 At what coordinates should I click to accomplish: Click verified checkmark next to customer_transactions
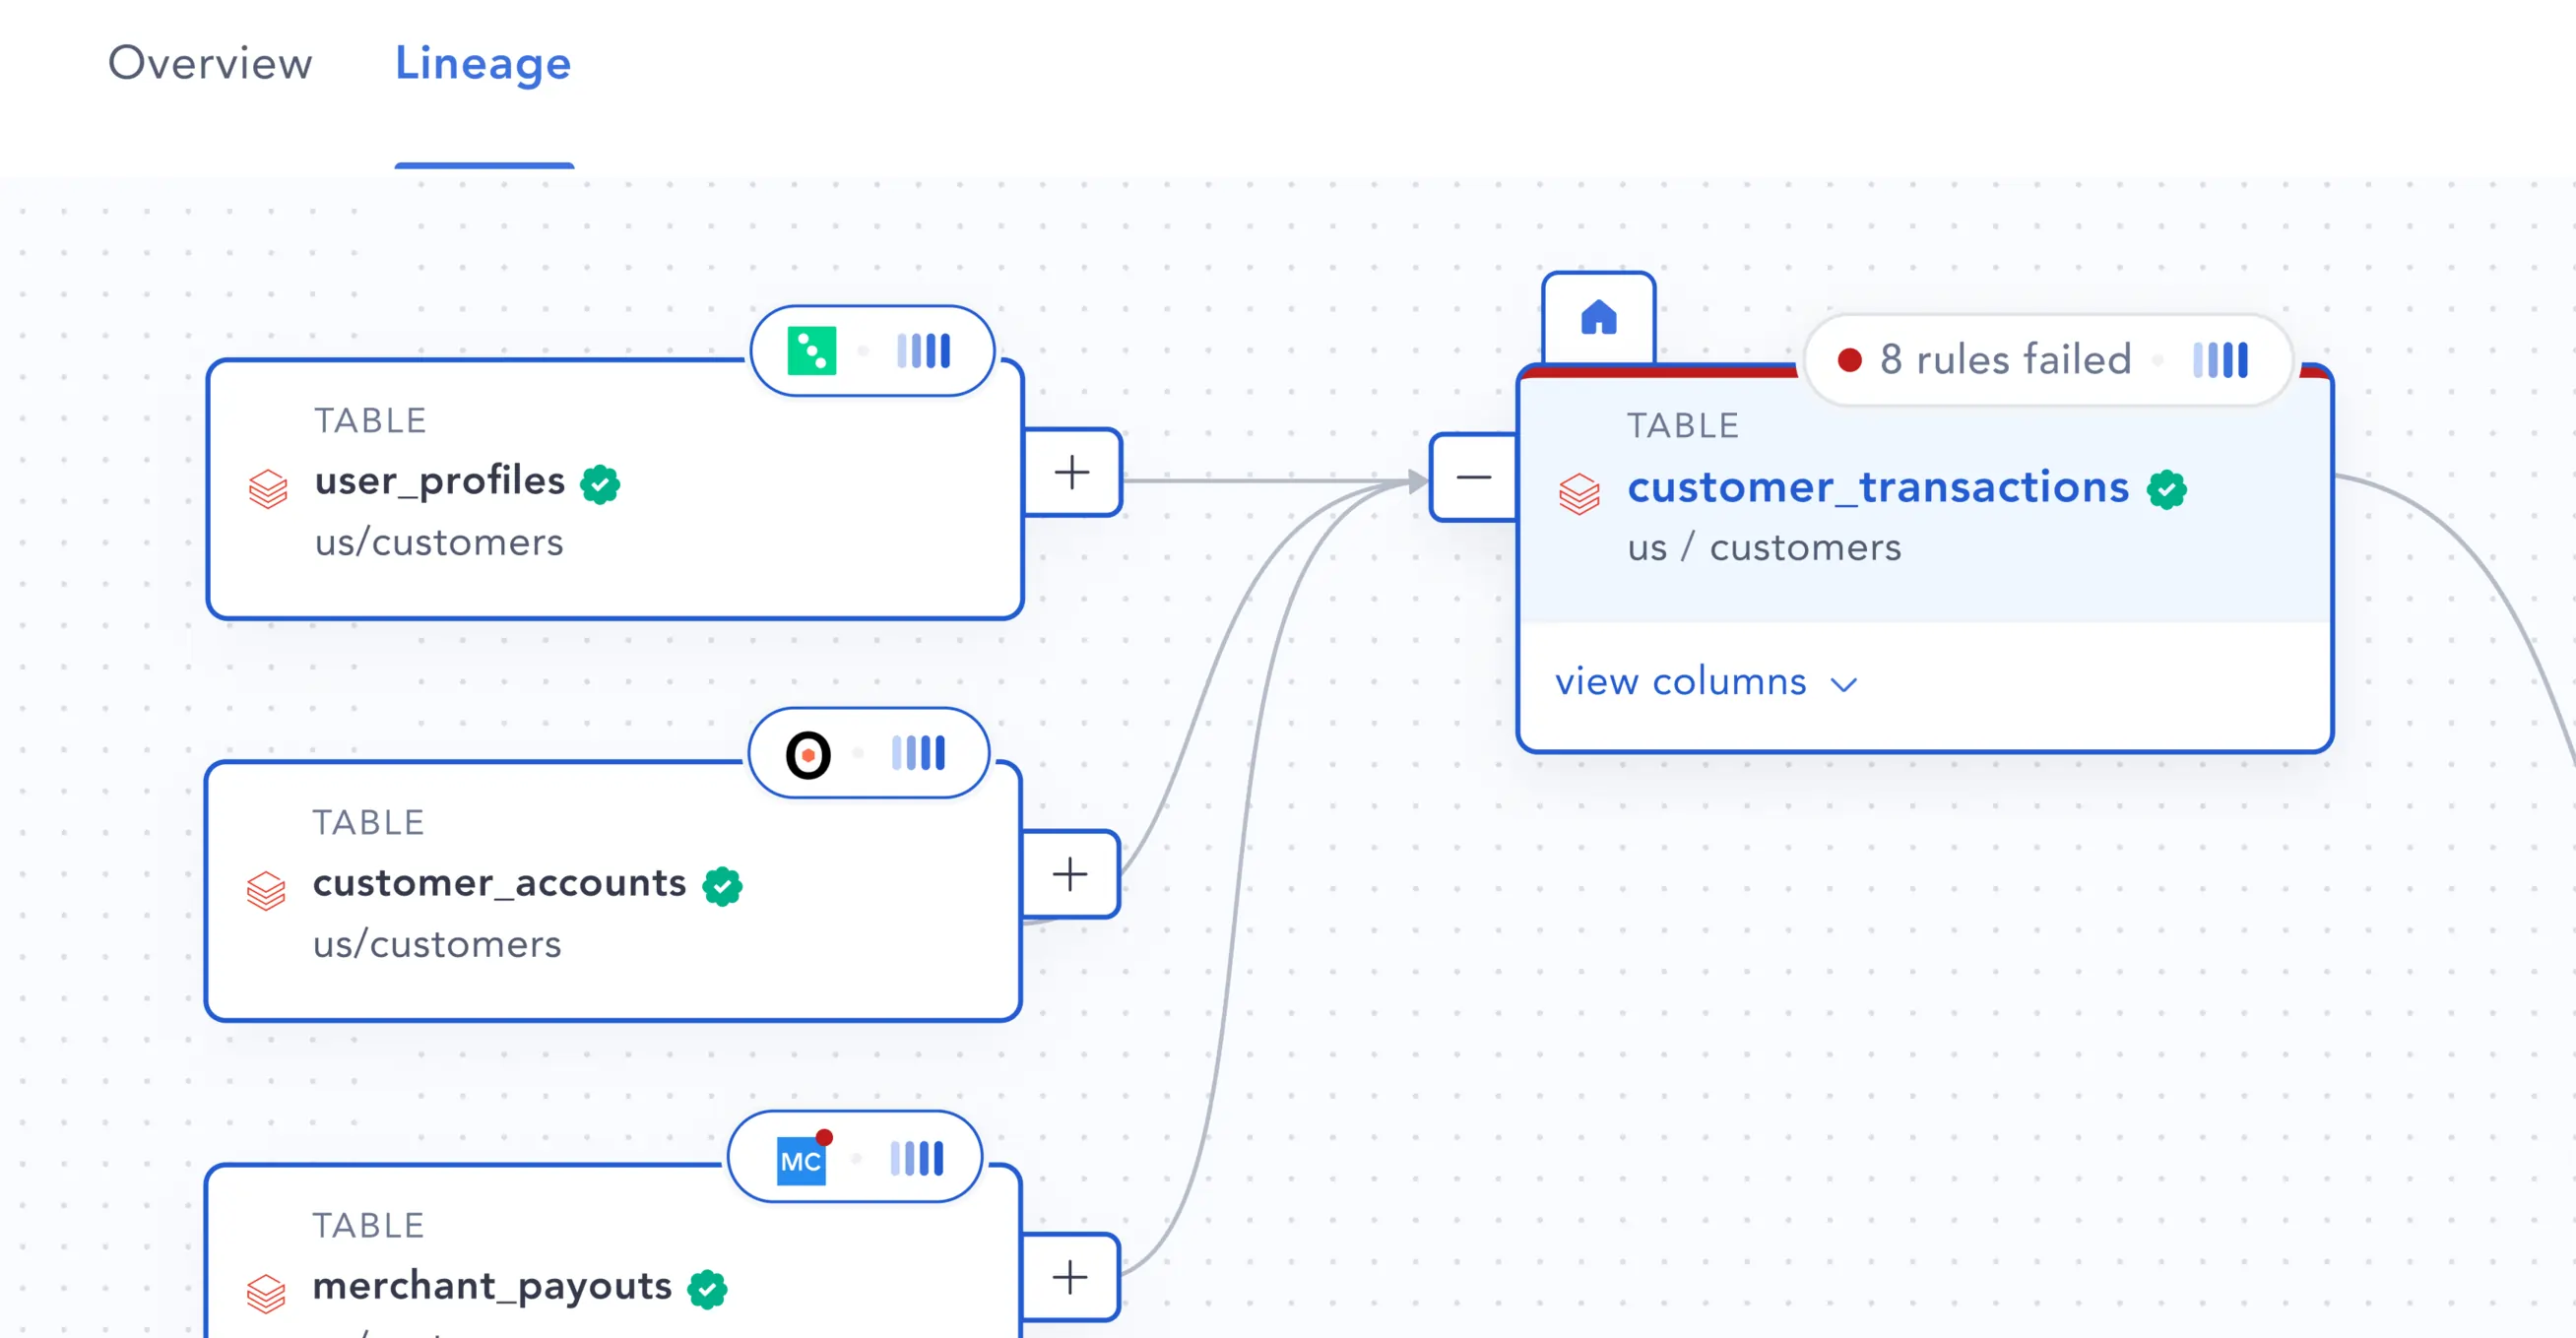pyautogui.click(x=2166, y=490)
